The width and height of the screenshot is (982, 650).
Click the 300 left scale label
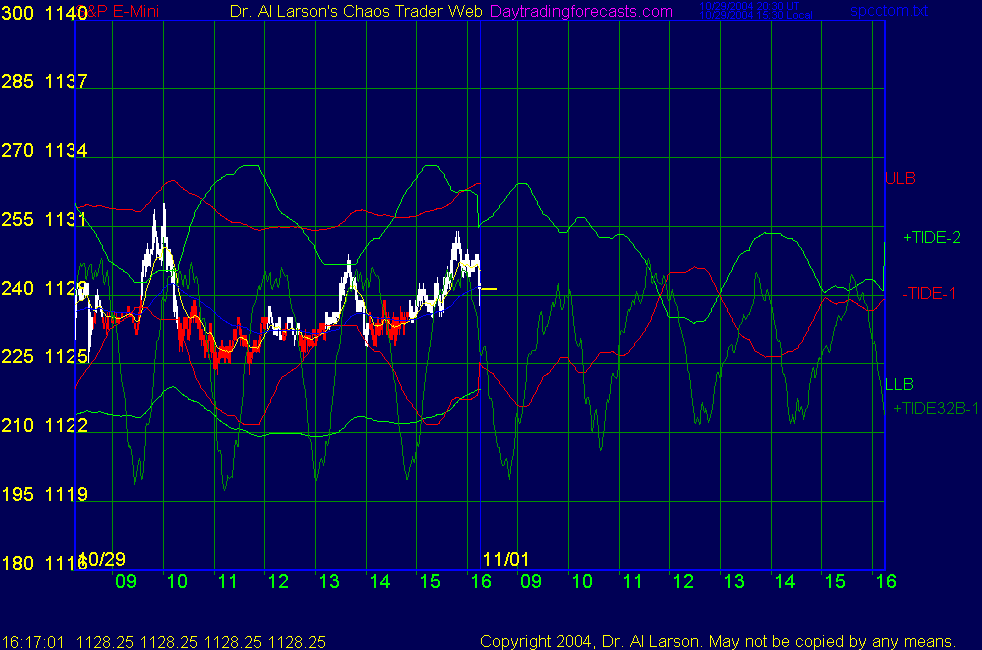[17, 13]
